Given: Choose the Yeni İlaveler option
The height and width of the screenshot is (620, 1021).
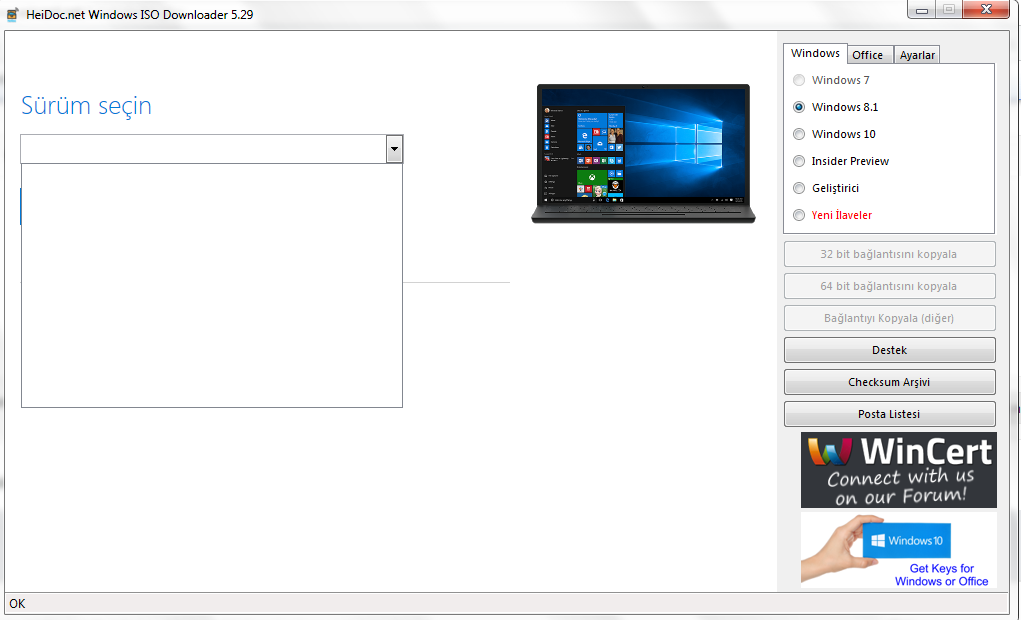Looking at the screenshot, I should (799, 215).
